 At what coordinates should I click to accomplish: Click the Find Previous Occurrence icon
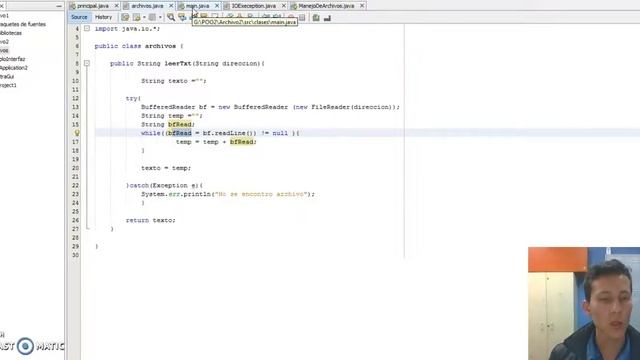pyautogui.click(x=182, y=17)
